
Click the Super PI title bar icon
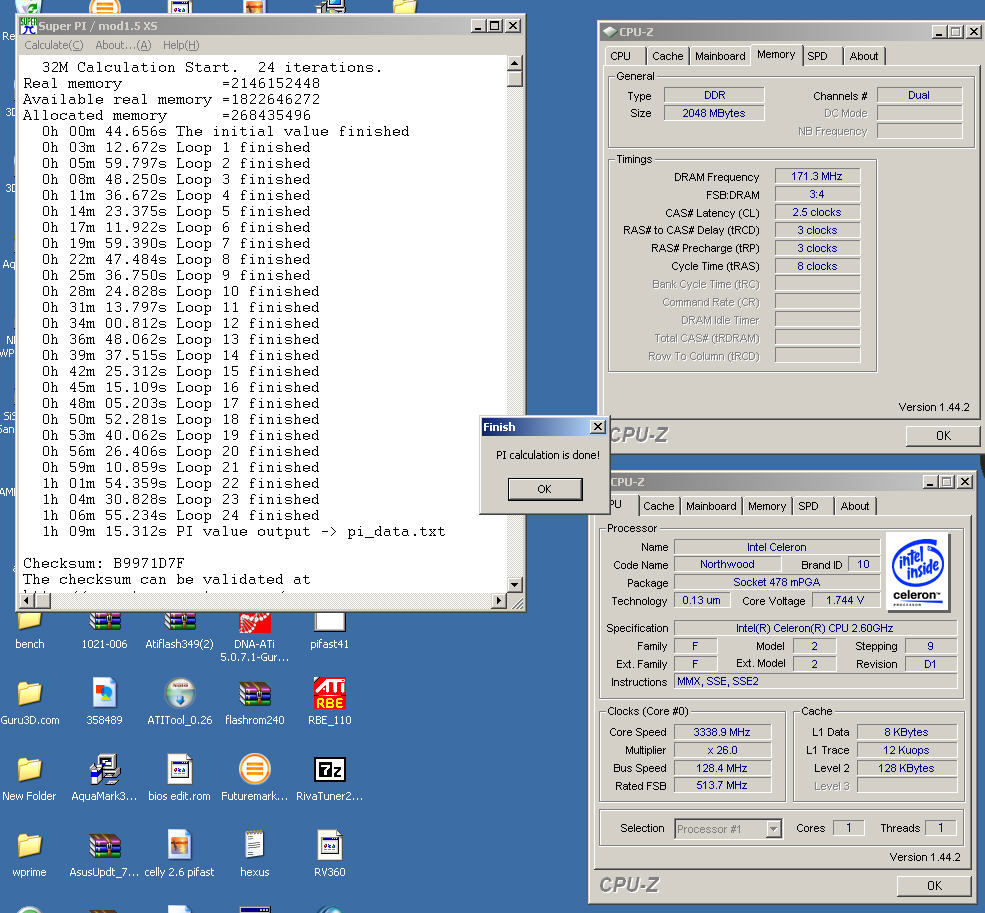click(x=28, y=26)
